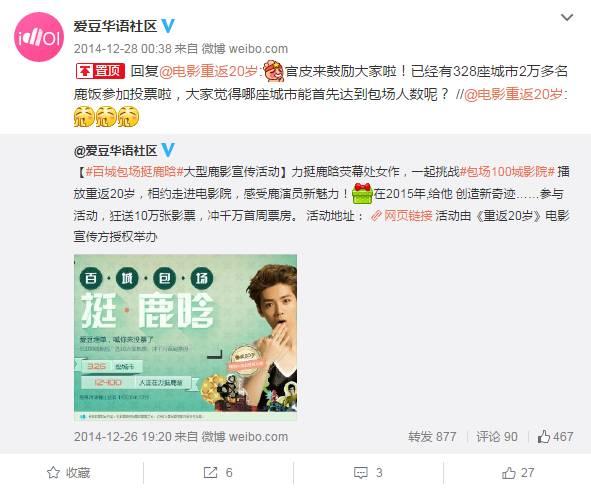Click the repost icon showing 6
The image size is (591, 492).
(218, 473)
